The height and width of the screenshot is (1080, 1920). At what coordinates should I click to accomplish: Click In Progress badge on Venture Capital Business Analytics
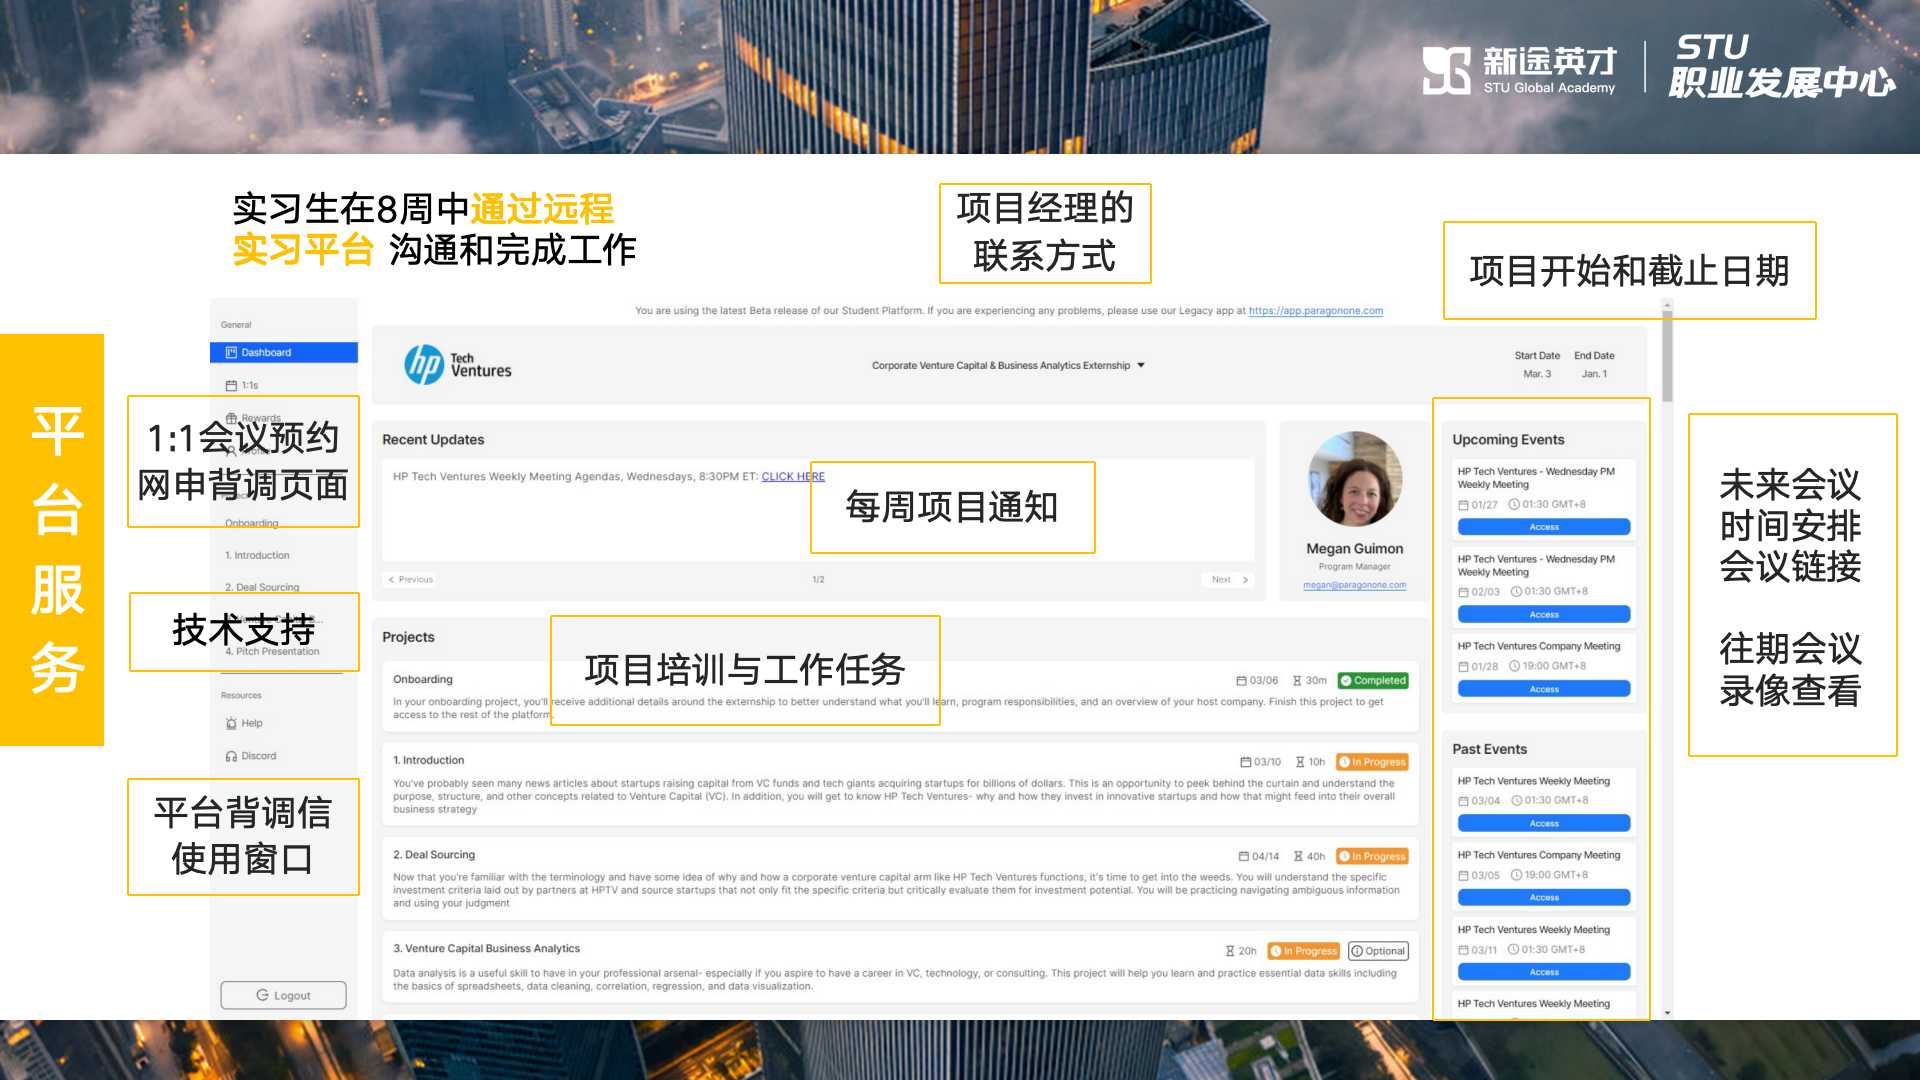(1303, 951)
